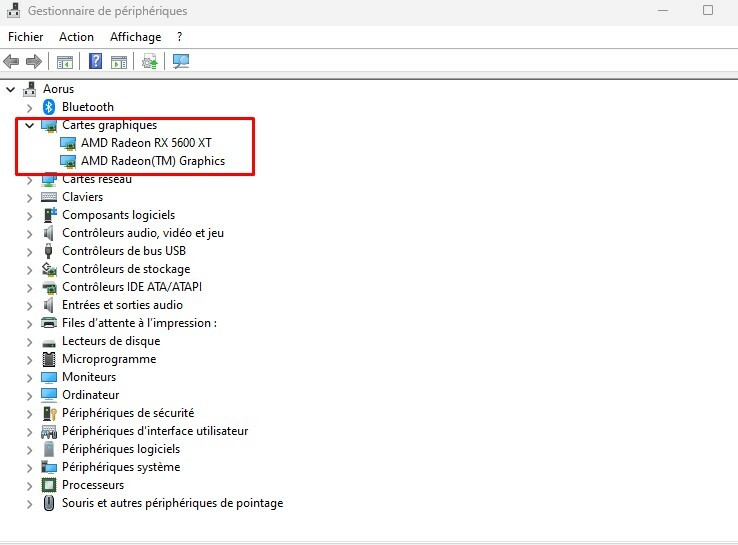Select AMD Radeon(TM) Graphics text
738x545 pixels.
[x=153, y=161]
